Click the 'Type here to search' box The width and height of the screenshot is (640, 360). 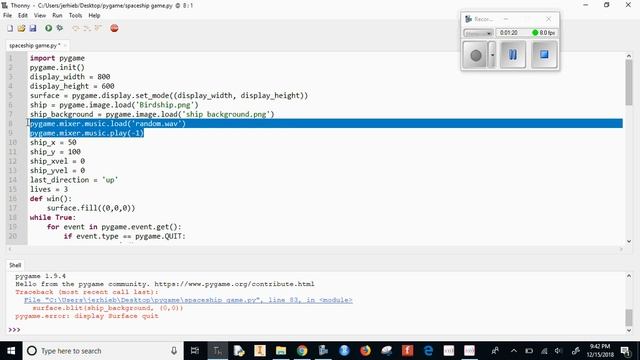(x=103, y=351)
